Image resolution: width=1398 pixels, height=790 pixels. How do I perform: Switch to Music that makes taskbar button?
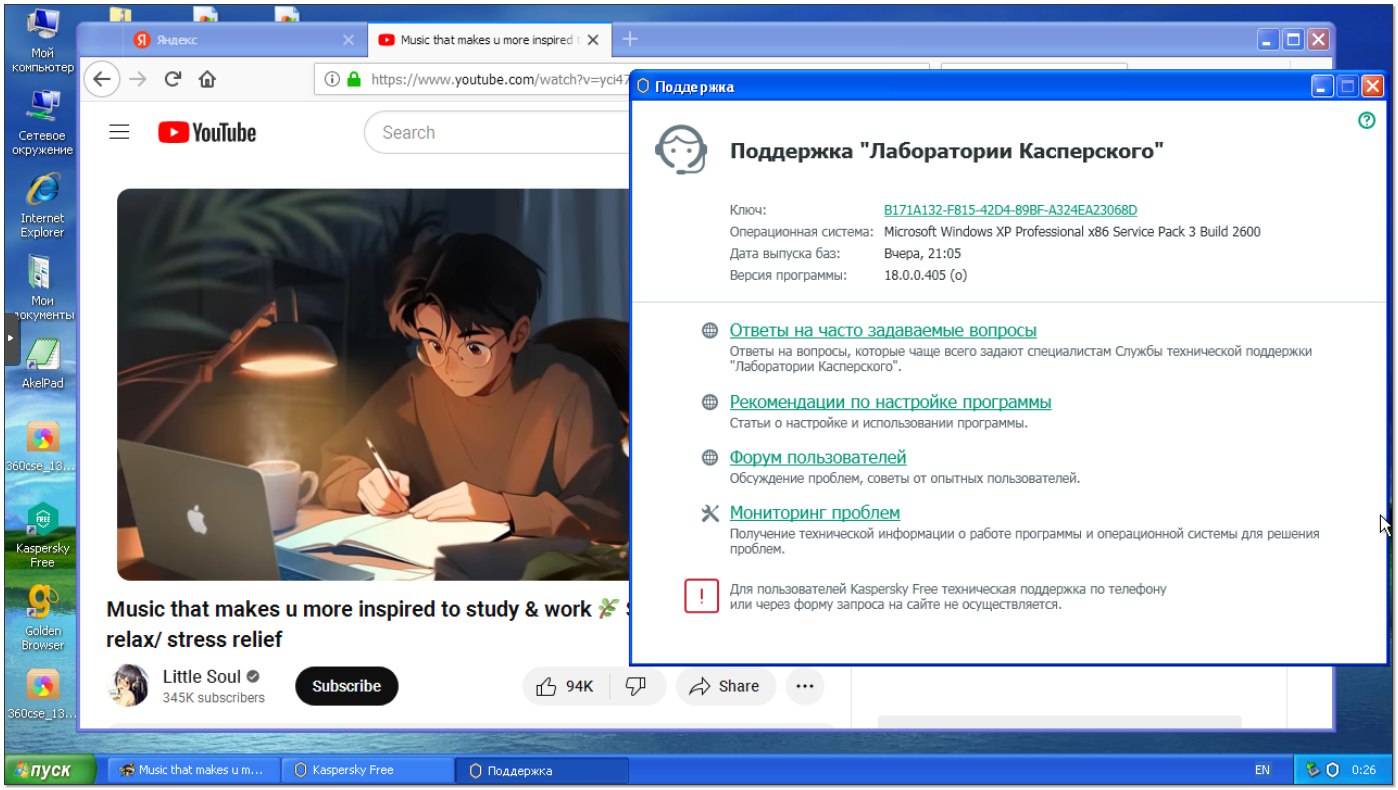(x=191, y=770)
